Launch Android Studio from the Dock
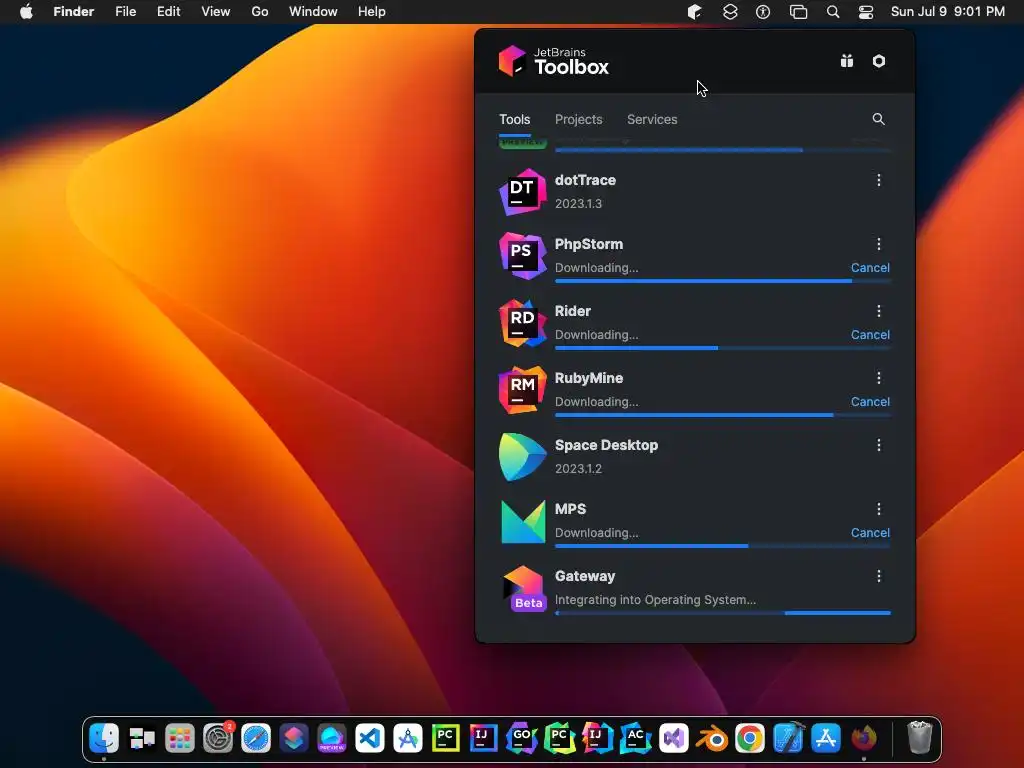The image size is (1024, 768). click(408, 739)
